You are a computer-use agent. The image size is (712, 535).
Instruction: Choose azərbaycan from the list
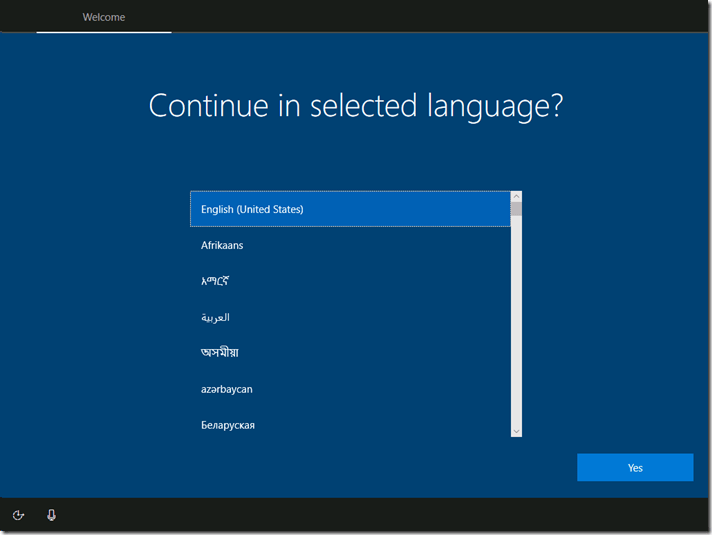350,389
